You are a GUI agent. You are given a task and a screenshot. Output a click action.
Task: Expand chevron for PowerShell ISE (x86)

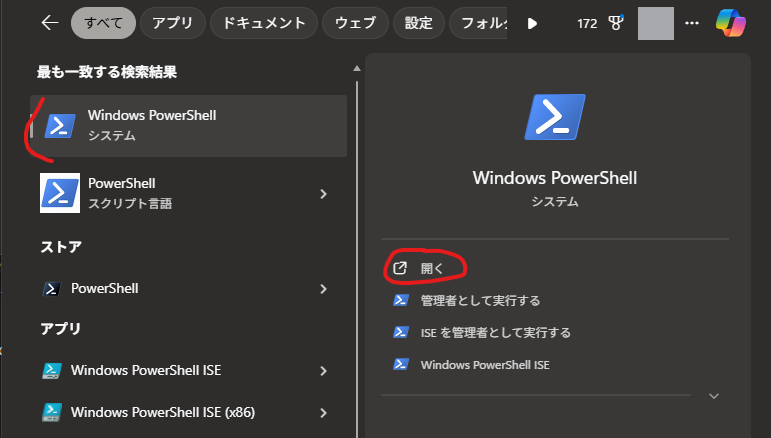(x=323, y=413)
